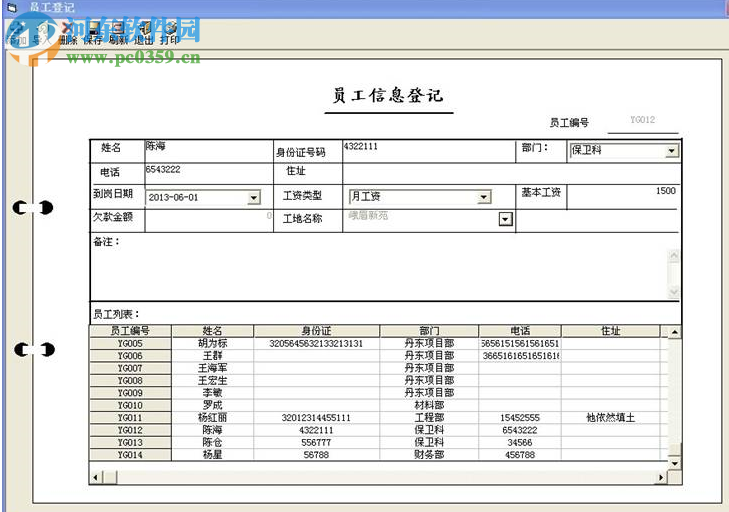Viewport: 729px width, 512px height.
Task: Click the 欠款金额 debt amount field
Action: (x=209, y=220)
